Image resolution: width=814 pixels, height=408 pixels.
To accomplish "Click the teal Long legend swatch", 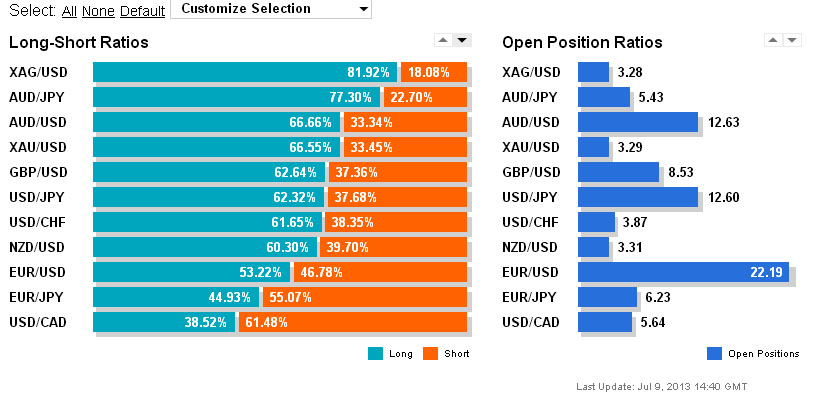I will 376,353.
